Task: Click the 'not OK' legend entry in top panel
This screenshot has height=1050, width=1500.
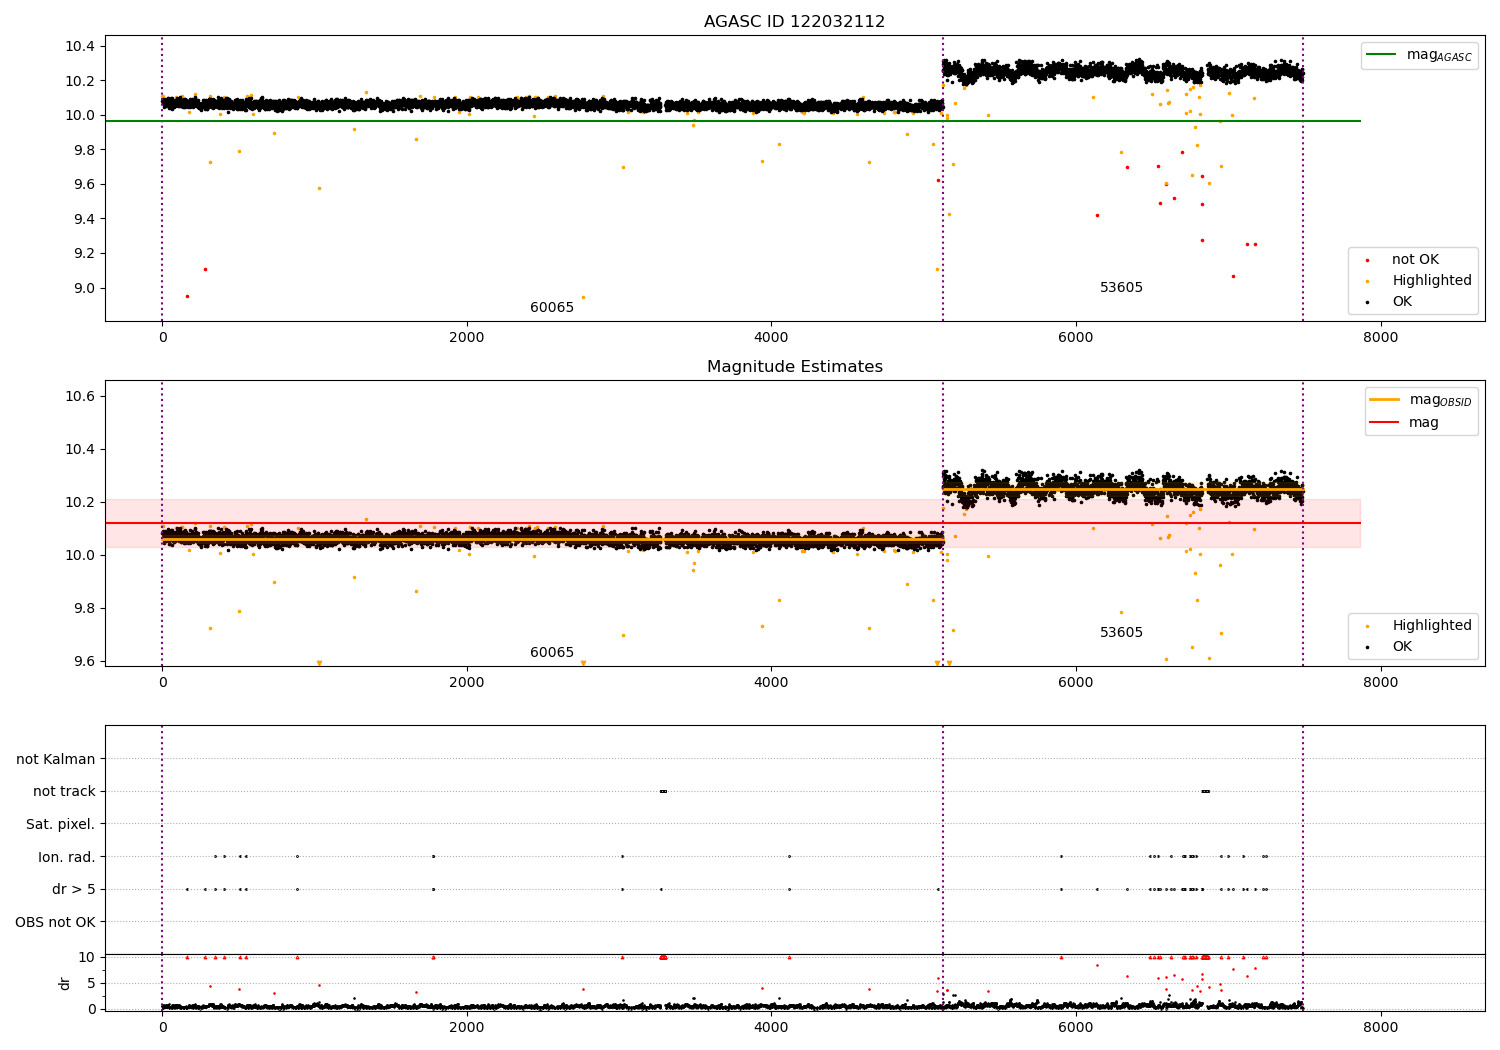Action: (1415, 260)
